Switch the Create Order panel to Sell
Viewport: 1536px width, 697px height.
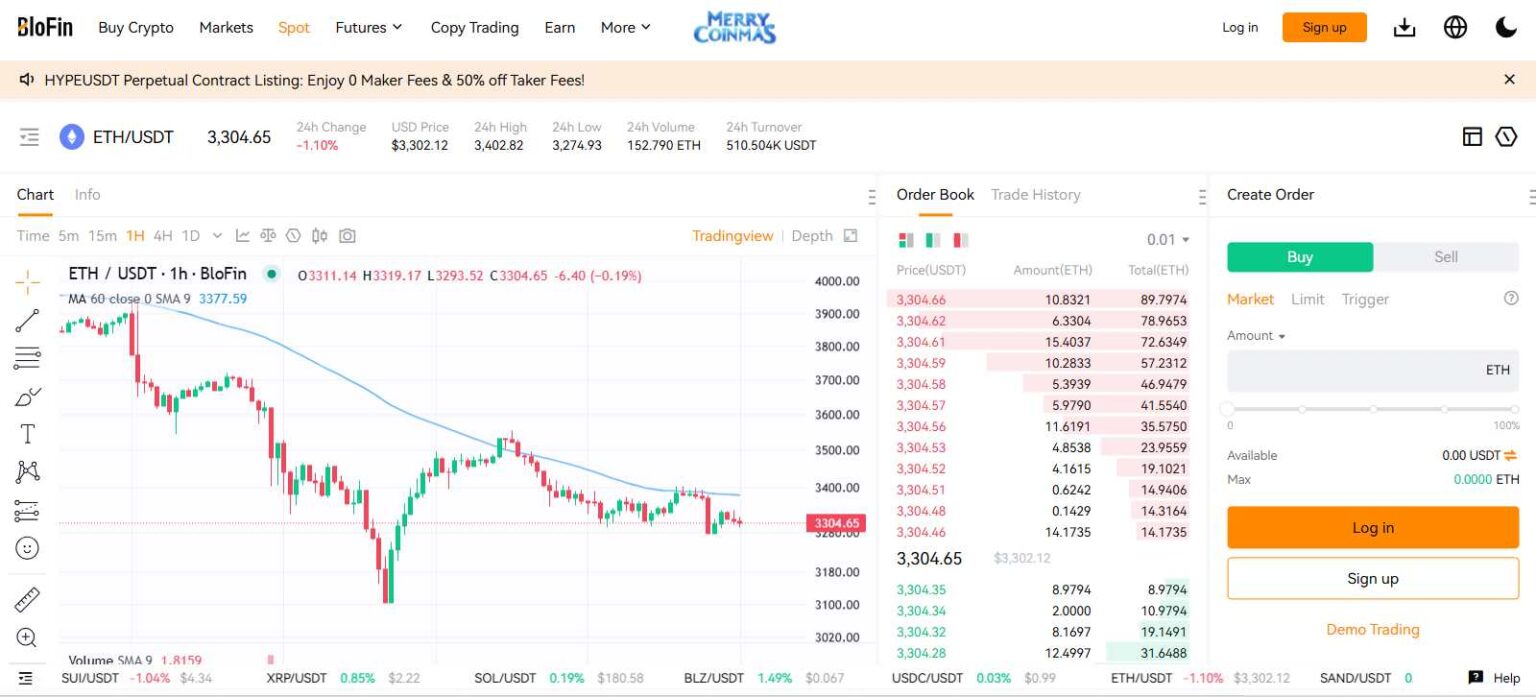tap(1444, 257)
